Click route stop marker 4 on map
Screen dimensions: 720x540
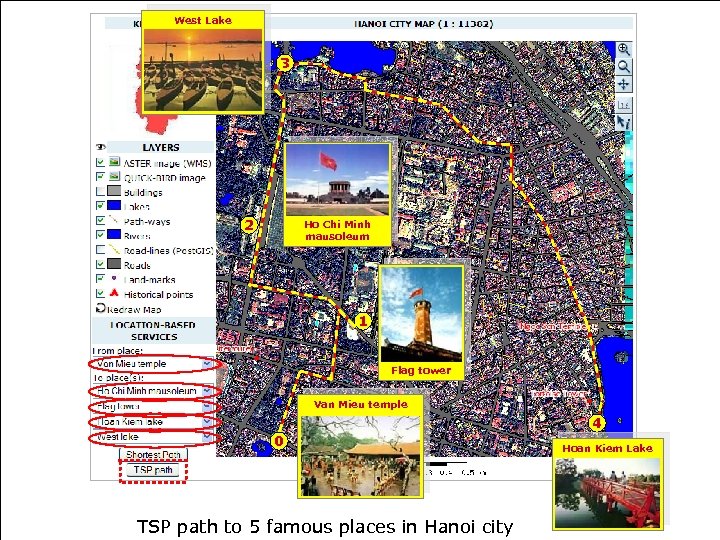click(596, 422)
